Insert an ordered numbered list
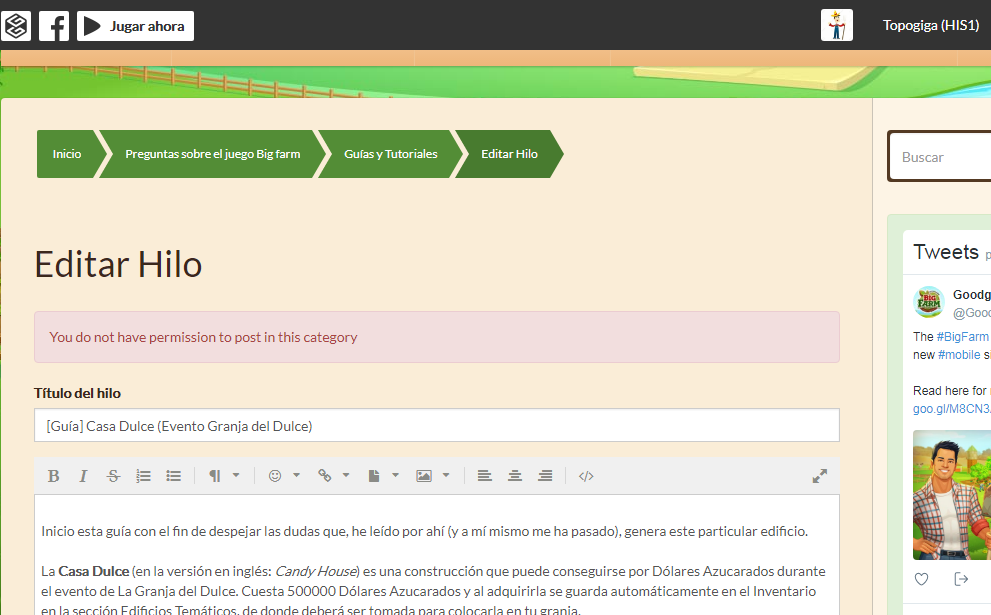Image resolution: width=991 pixels, height=615 pixels. point(143,476)
